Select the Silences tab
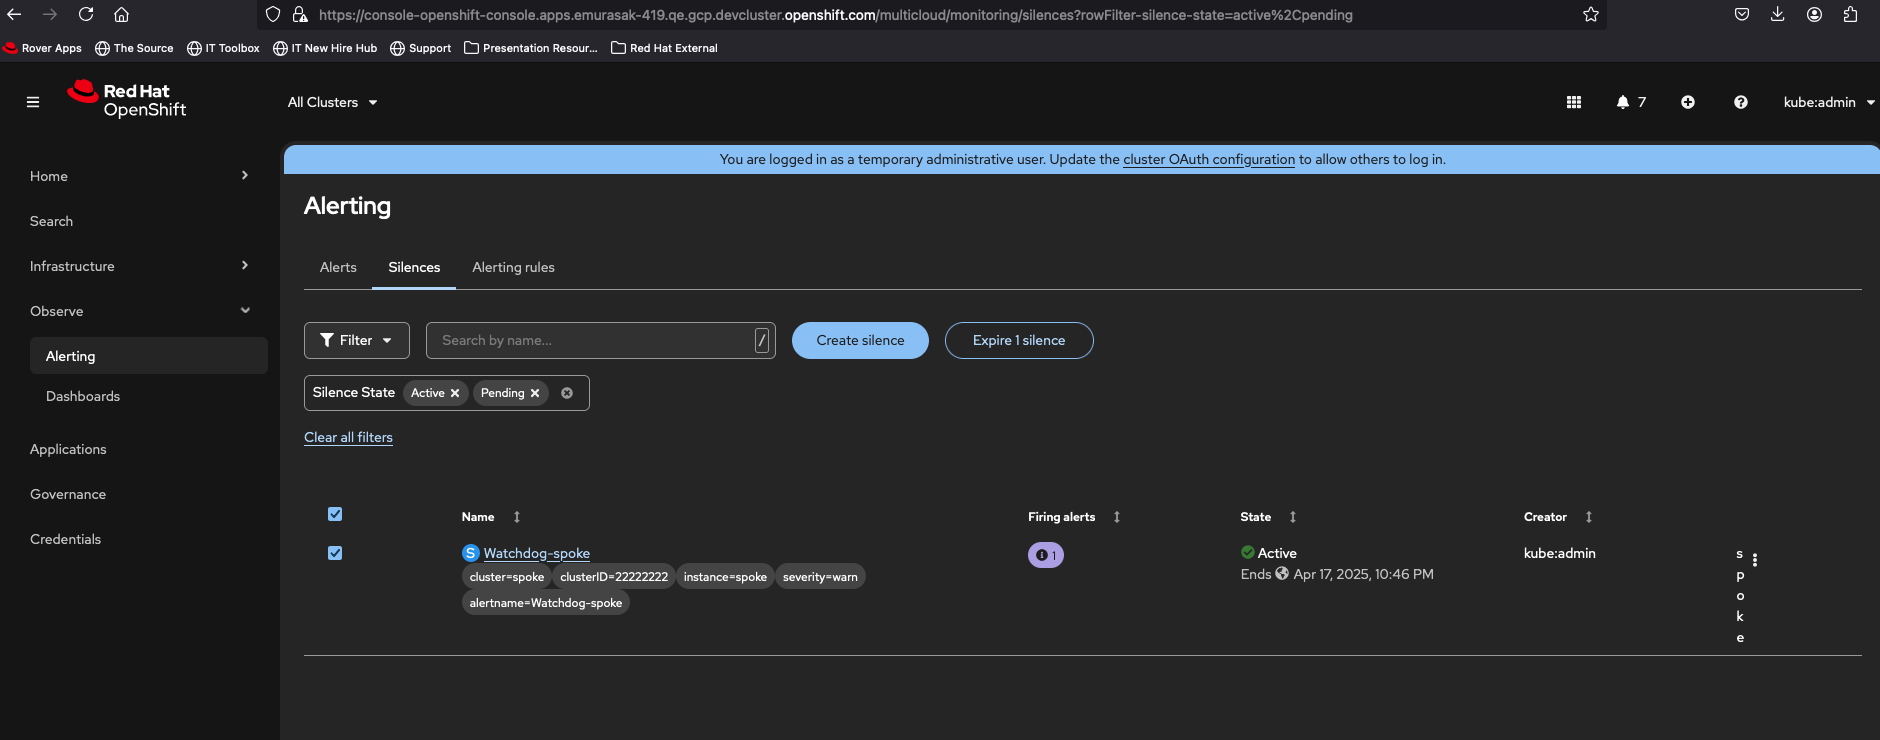The image size is (1880, 740). [414, 267]
